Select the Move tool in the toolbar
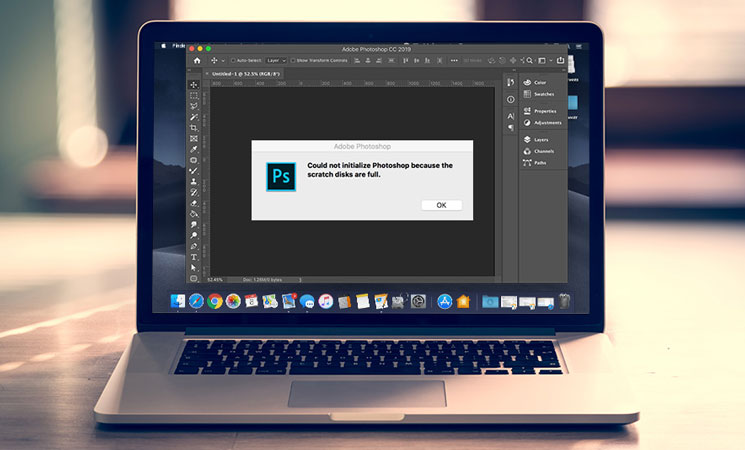Image resolution: width=745 pixels, height=450 pixels. tap(194, 85)
